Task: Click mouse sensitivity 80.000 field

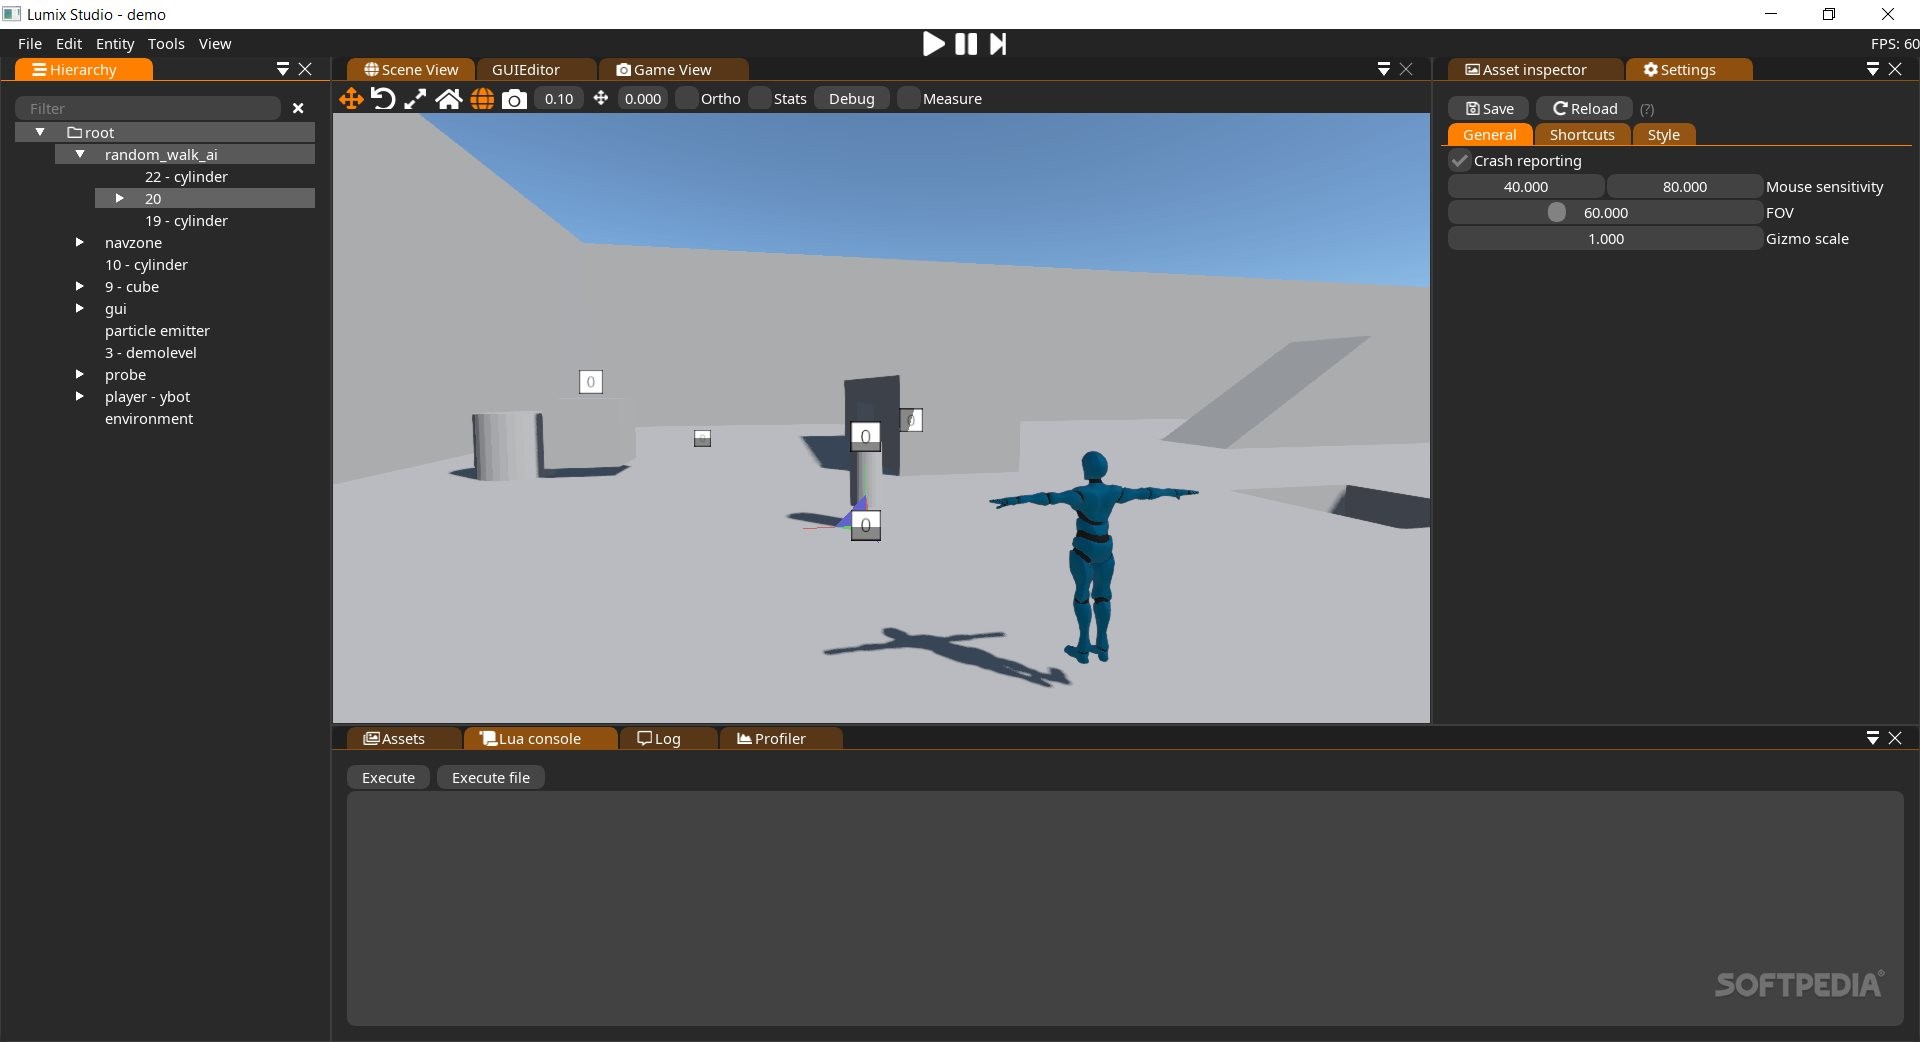Action: pyautogui.click(x=1685, y=187)
